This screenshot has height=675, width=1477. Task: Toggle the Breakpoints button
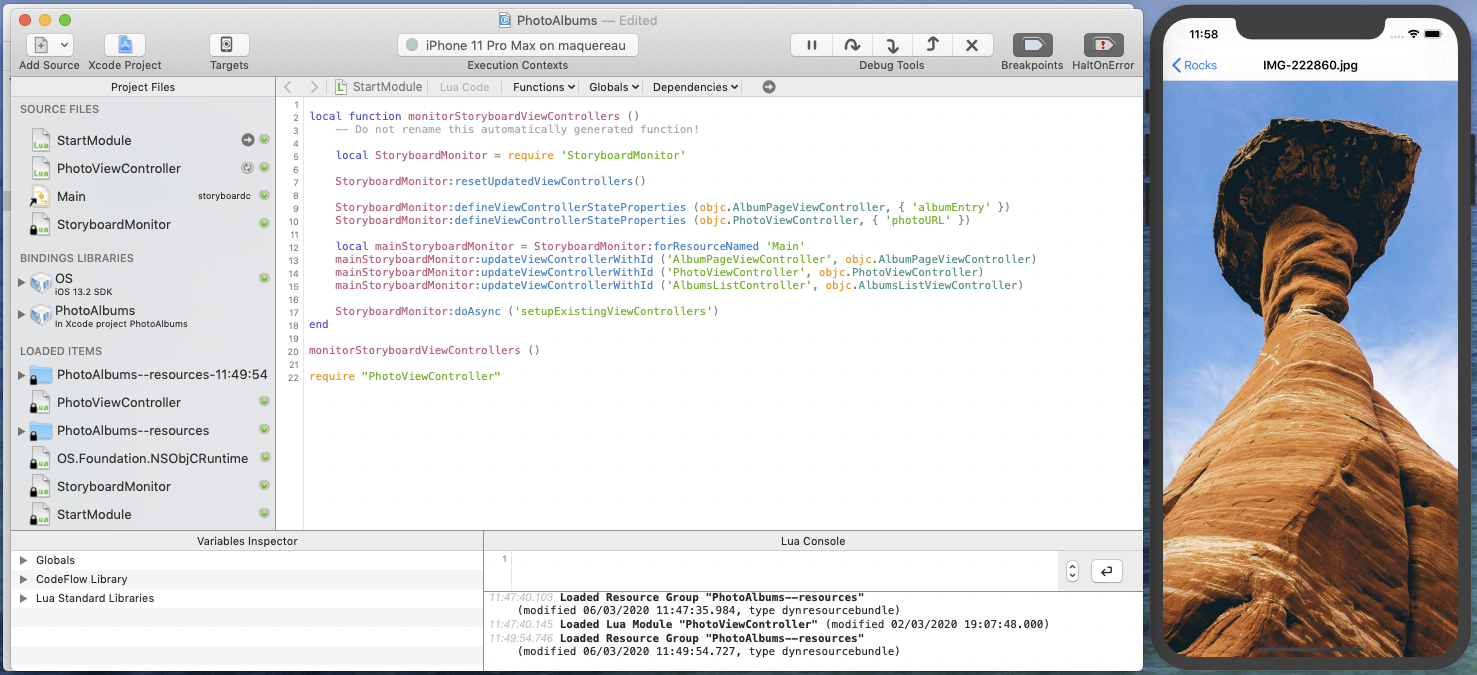tap(1033, 45)
